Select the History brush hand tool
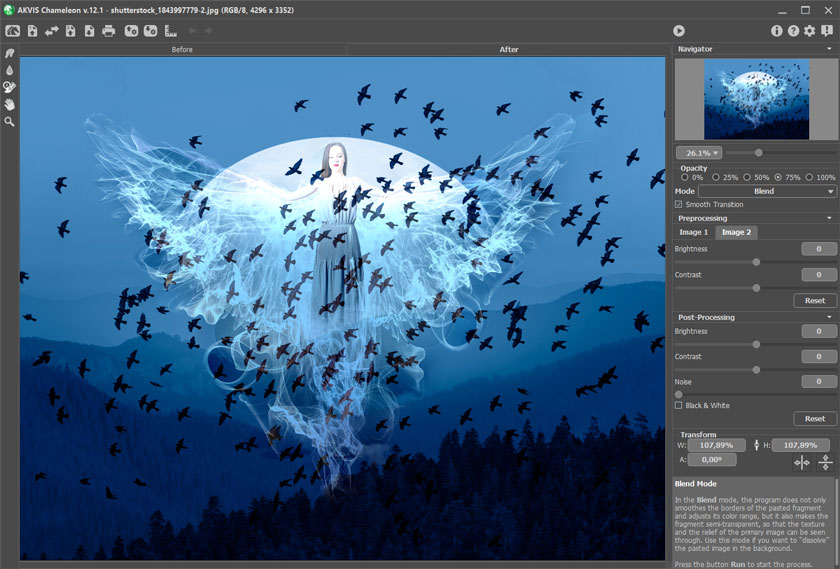This screenshot has width=840, height=569. tap(9, 87)
